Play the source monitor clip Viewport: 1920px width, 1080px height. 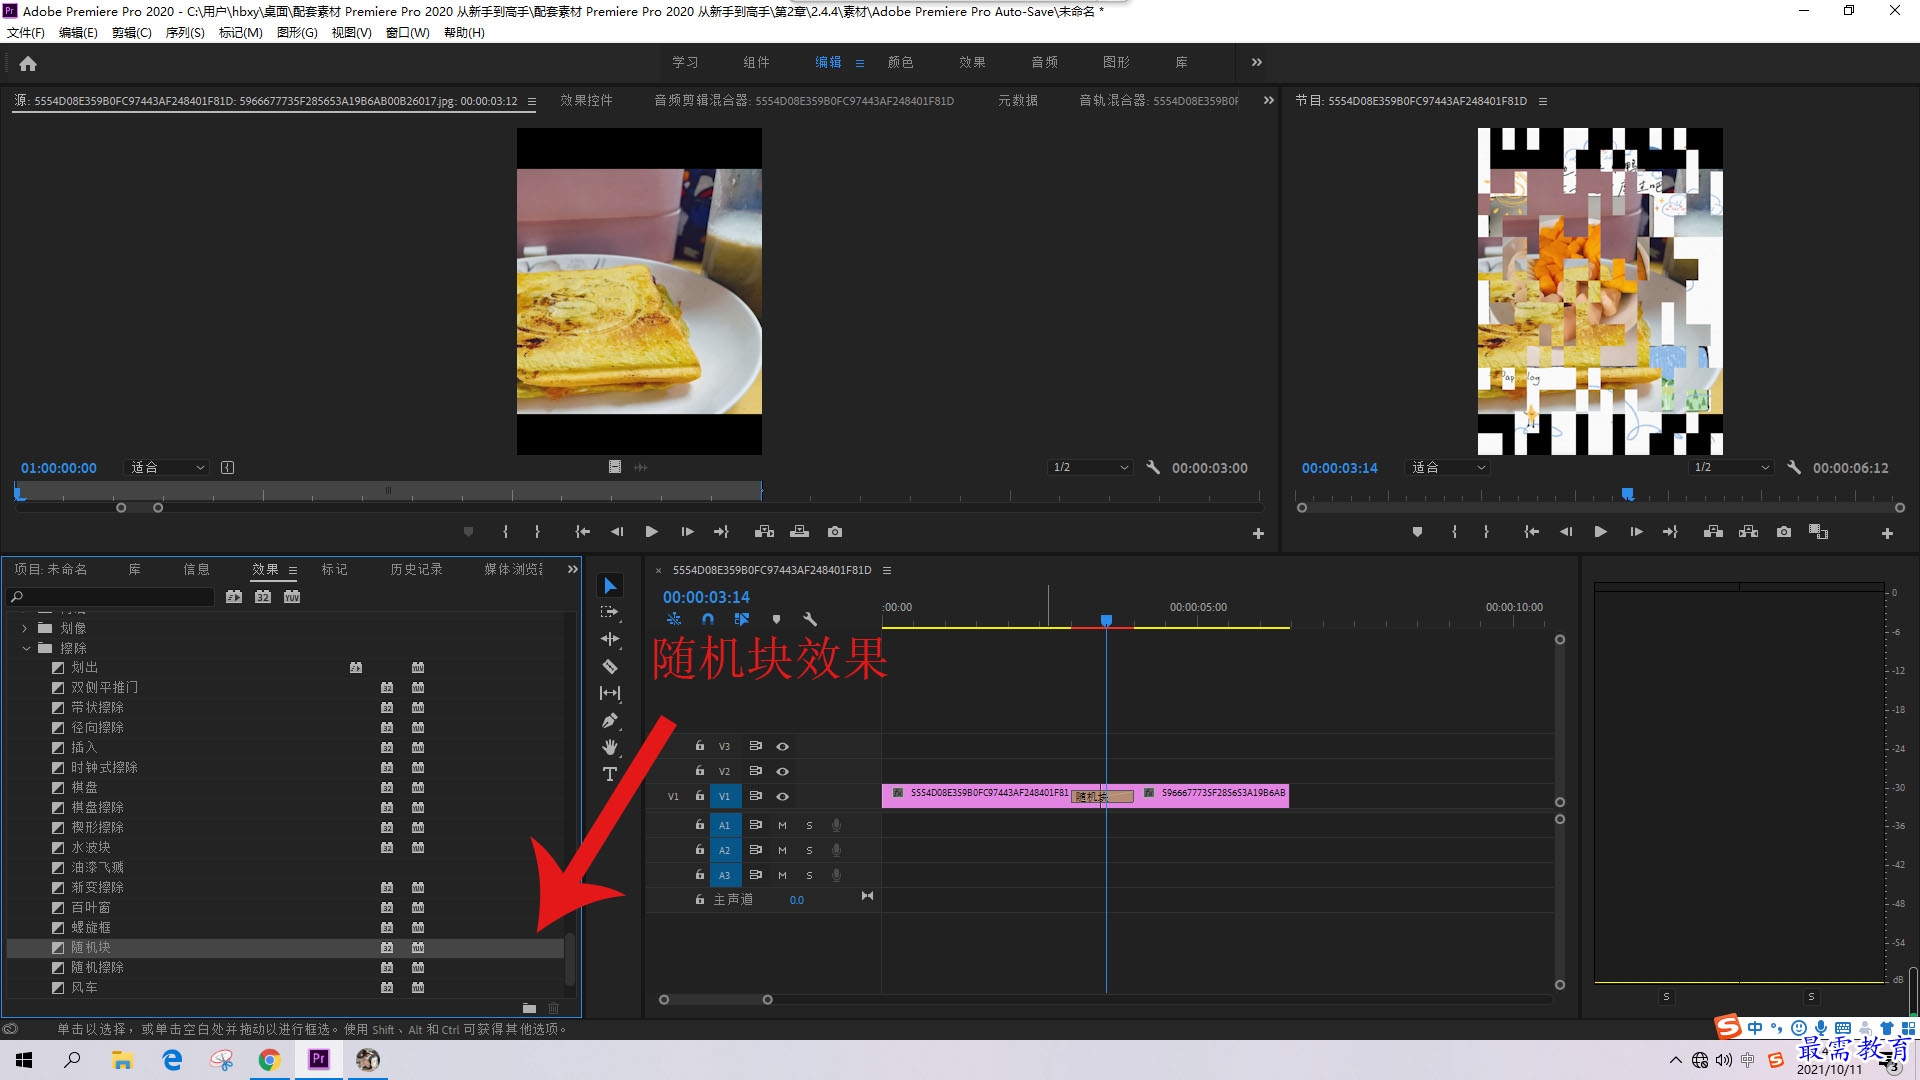652,532
